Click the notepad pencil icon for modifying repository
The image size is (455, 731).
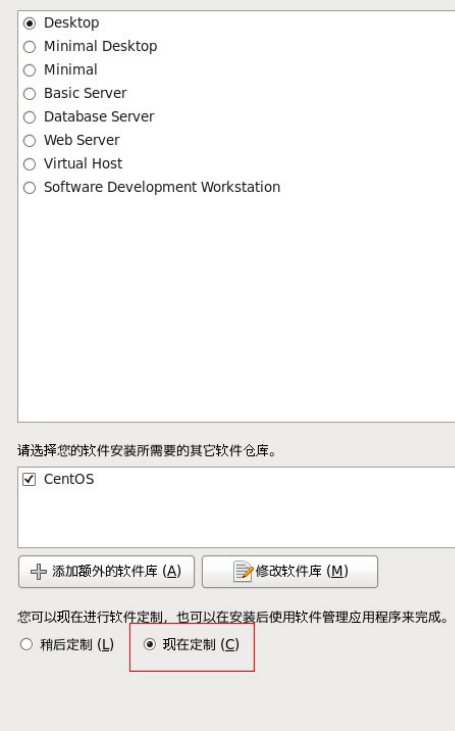pos(242,572)
